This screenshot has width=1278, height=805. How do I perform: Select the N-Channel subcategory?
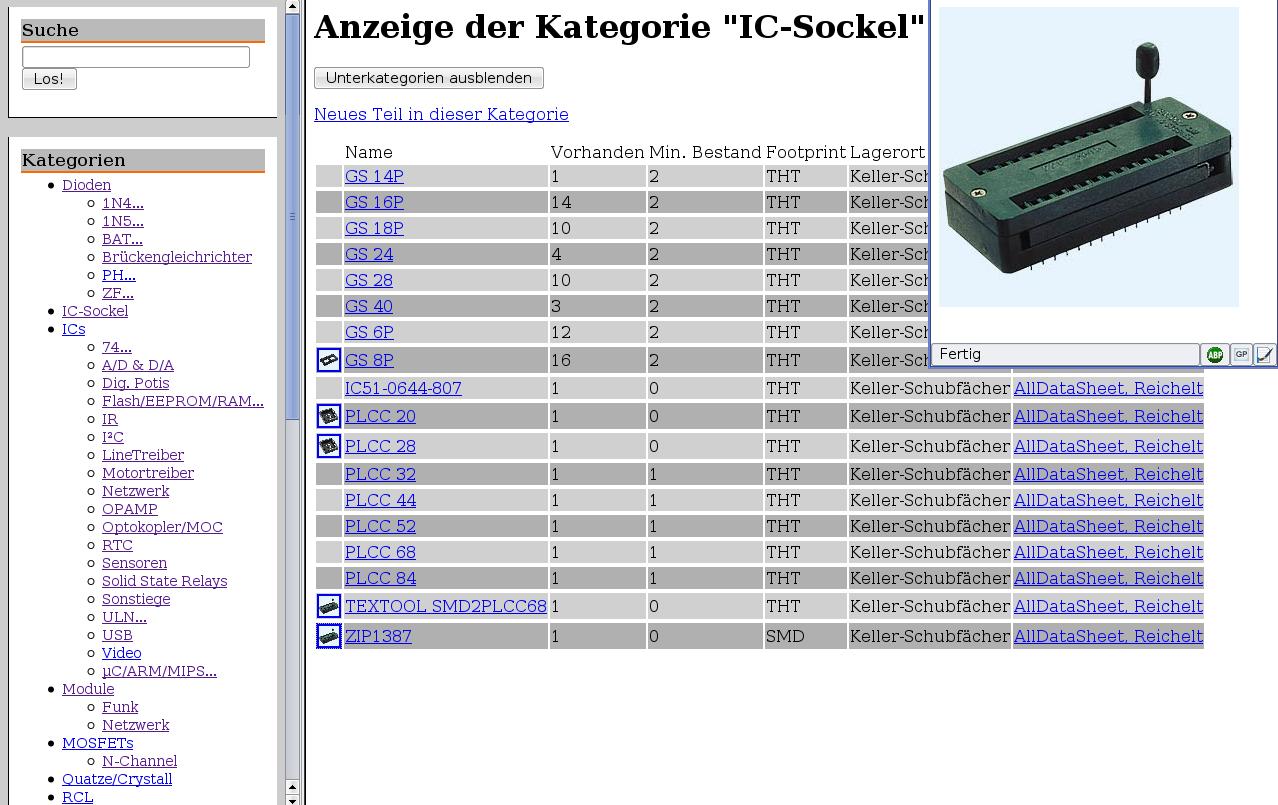tap(140, 761)
